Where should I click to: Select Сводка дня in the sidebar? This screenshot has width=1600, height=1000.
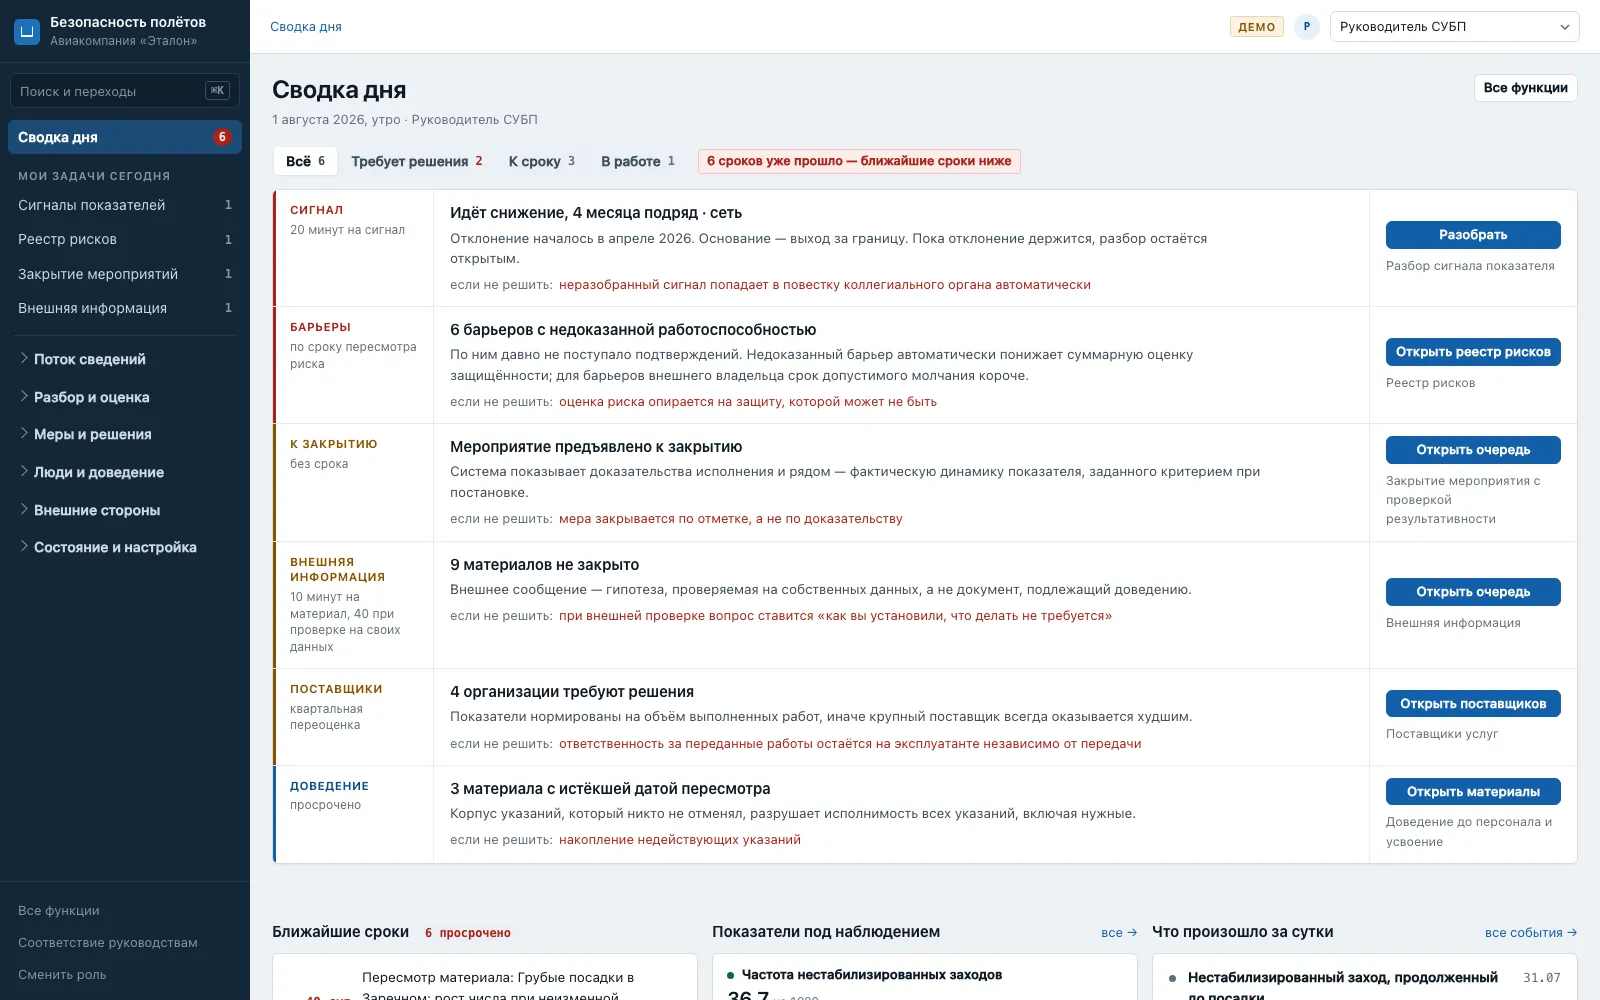[x=125, y=137]
